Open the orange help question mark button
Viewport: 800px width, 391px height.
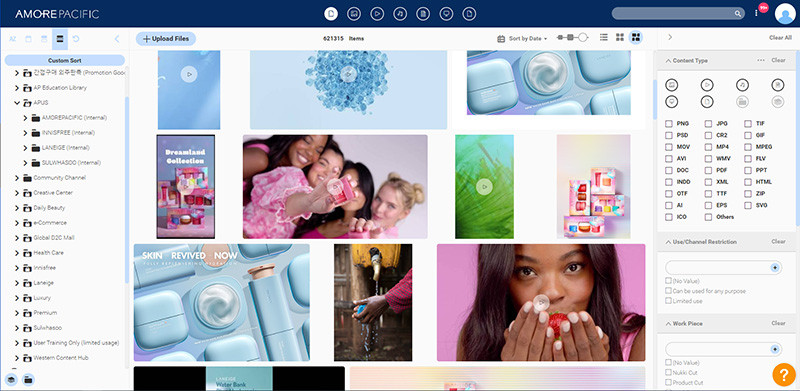[x=784, y=374]
